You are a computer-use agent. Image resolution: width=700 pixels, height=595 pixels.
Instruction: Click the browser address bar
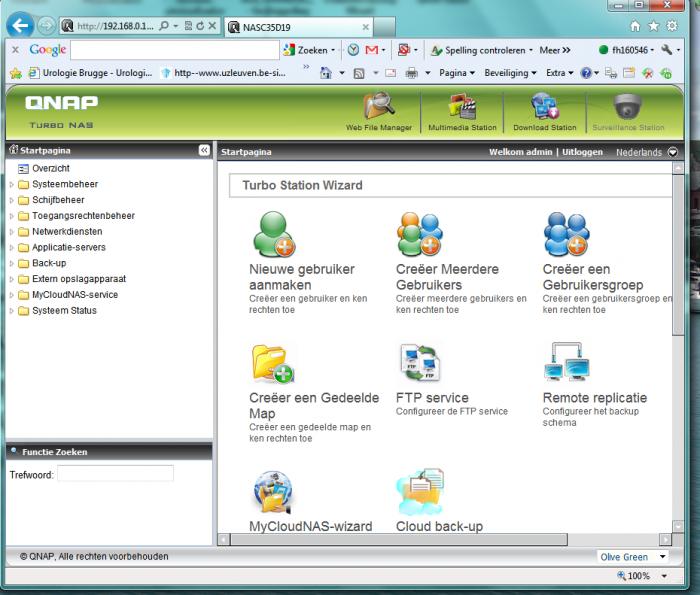[116, 26]
